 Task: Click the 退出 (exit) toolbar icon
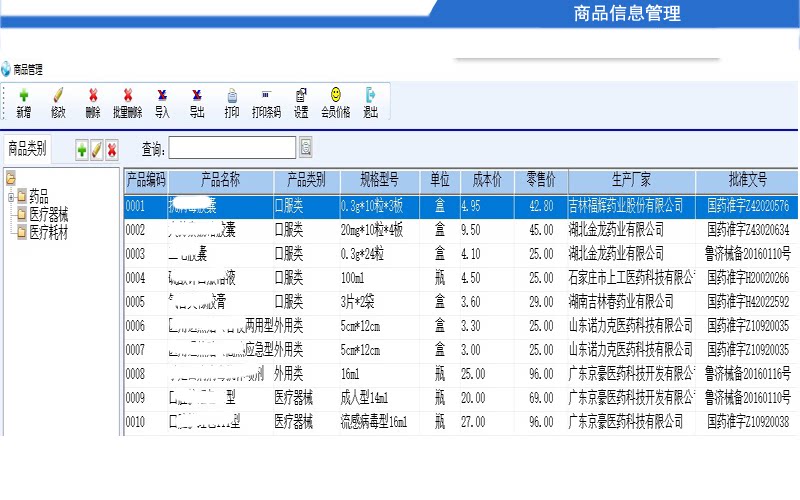click(x=370, y=95)
